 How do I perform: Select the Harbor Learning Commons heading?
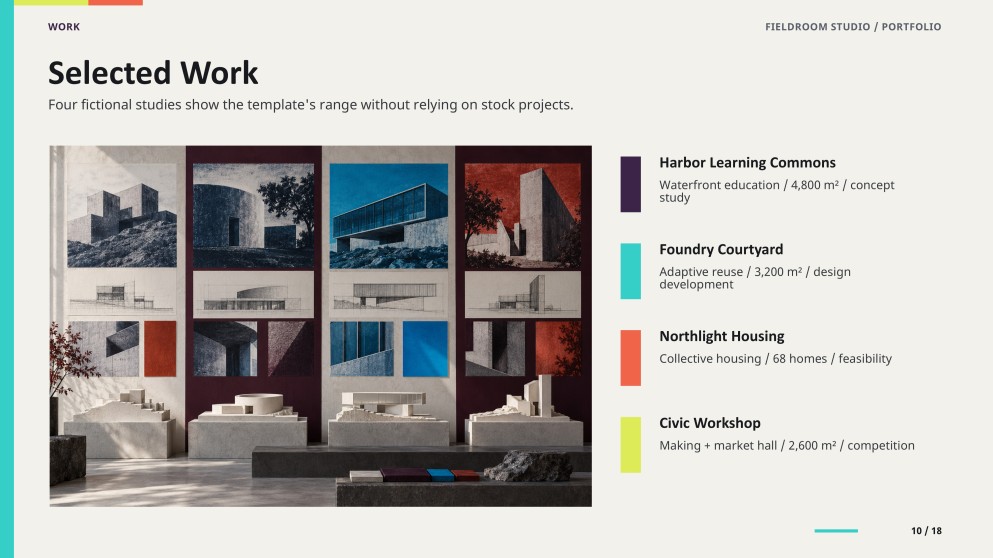(747, 163)
